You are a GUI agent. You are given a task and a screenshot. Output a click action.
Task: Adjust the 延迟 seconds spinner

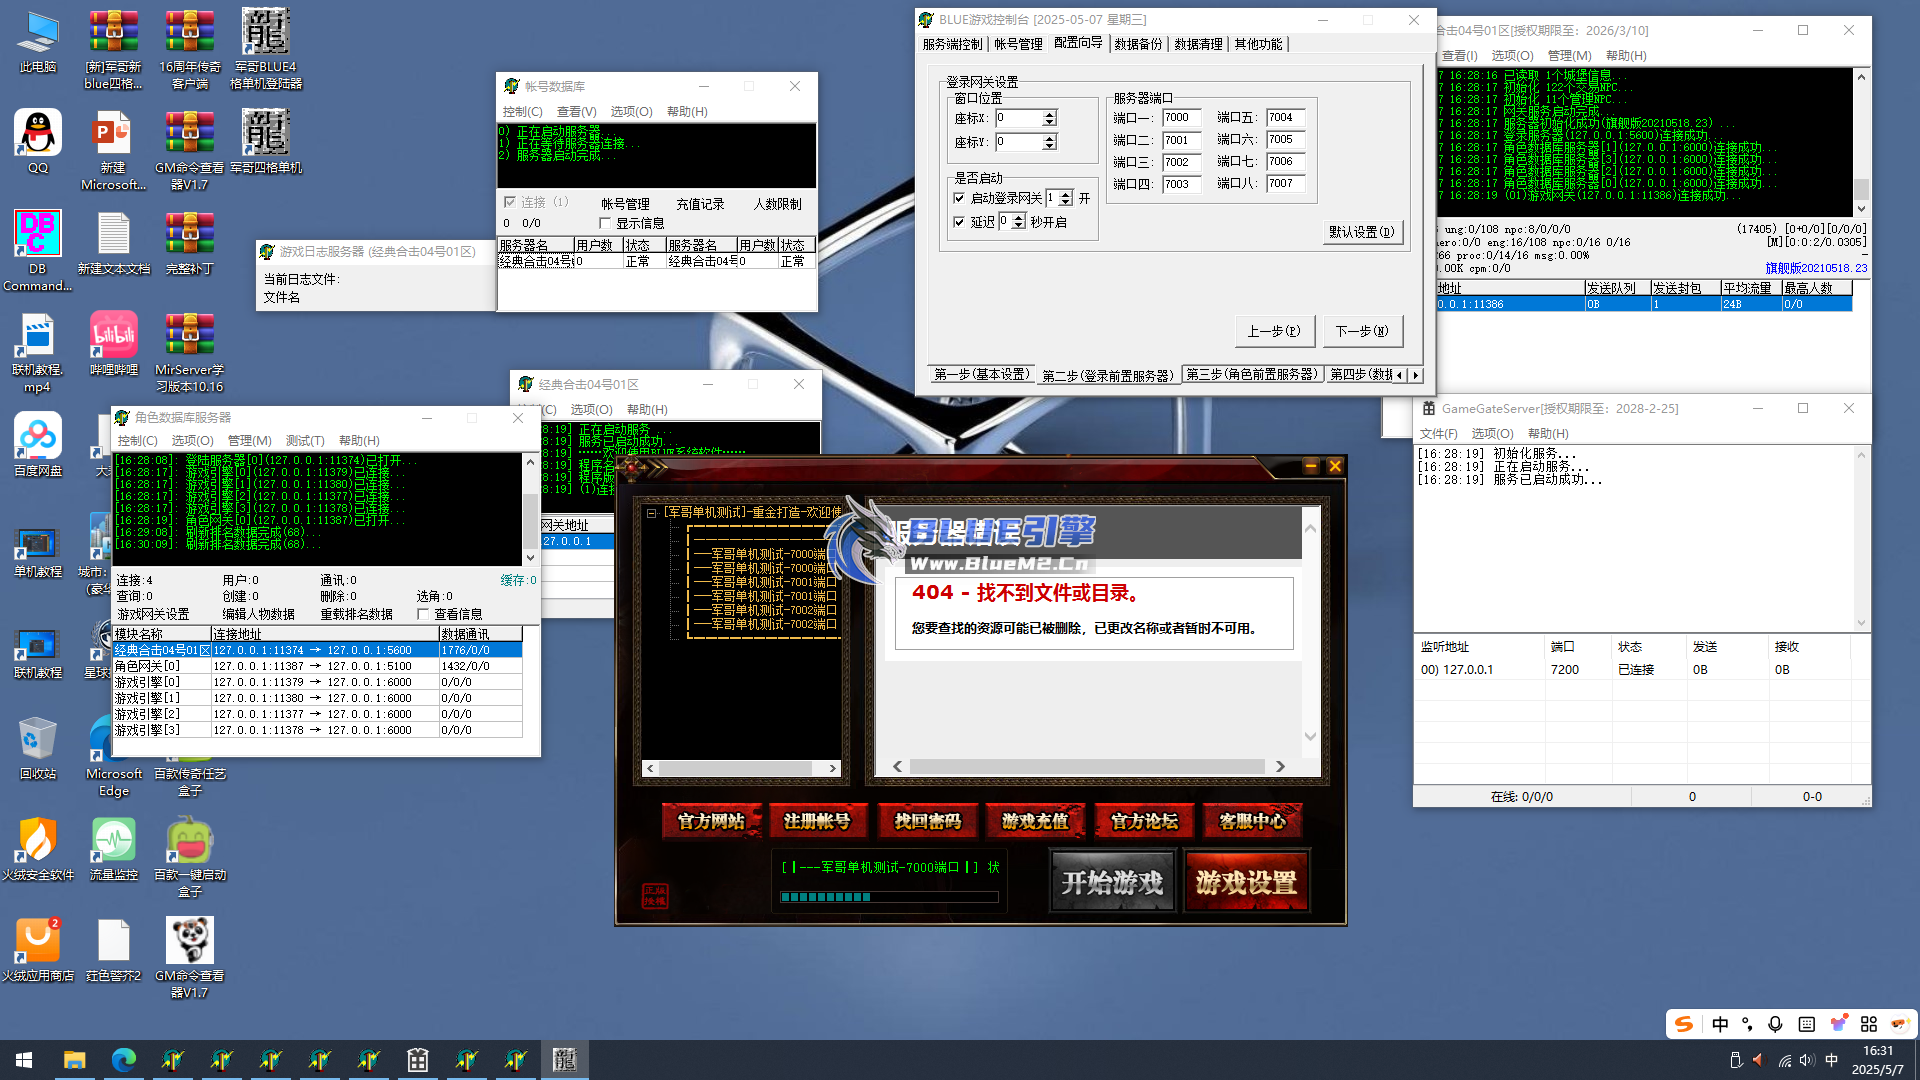pos(1018,222)
